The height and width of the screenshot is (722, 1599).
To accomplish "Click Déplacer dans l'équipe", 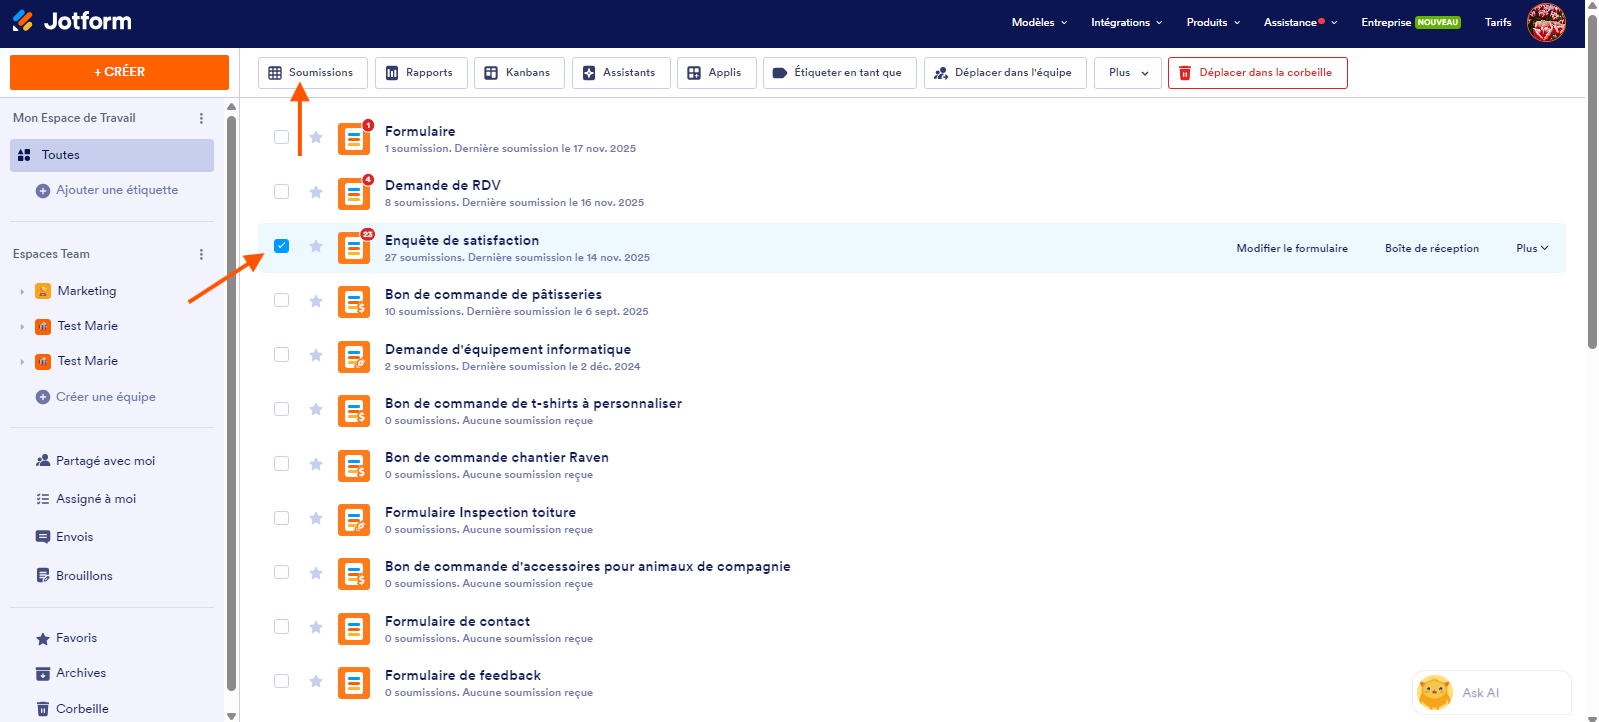I will pyautogui.click(x=1005, y=73).
